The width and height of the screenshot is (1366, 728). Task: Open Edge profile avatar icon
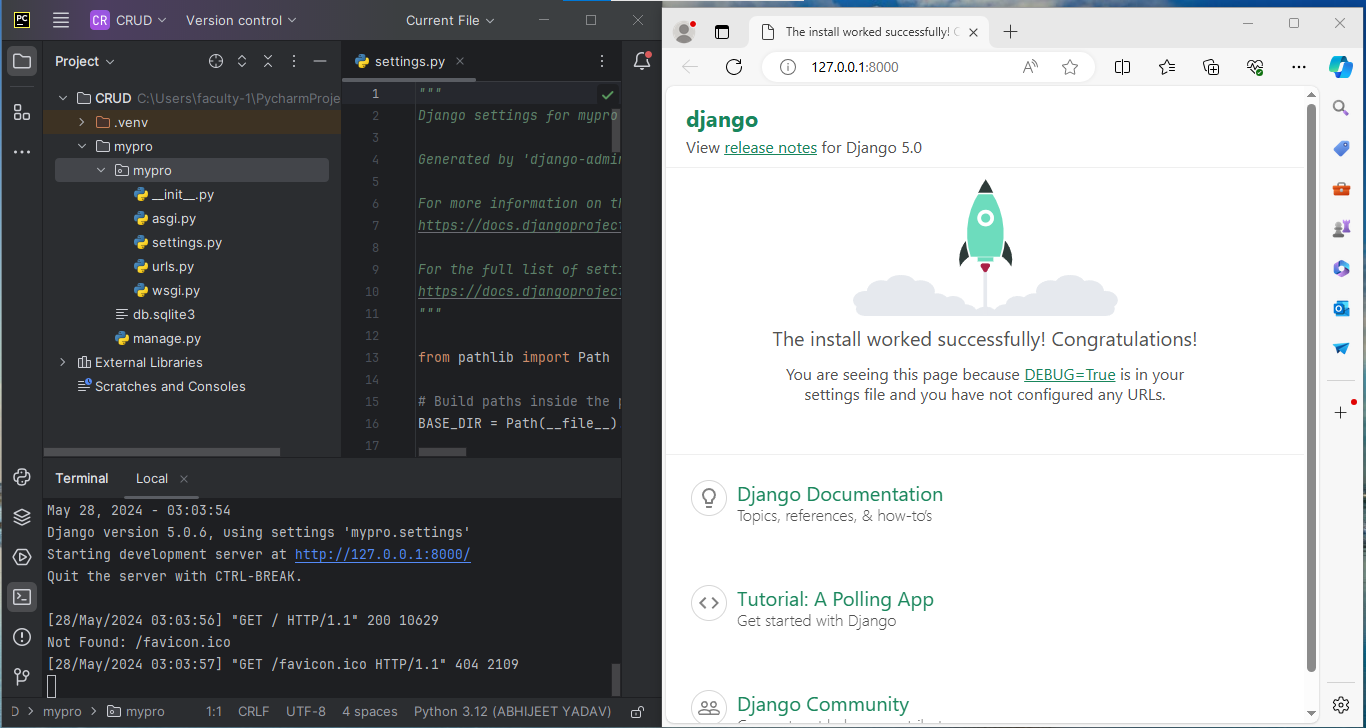pyautogui.click(x=685, y=32)
